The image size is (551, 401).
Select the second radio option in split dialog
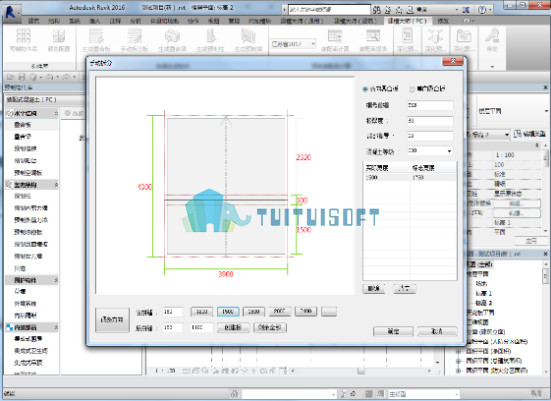[412, 89]
